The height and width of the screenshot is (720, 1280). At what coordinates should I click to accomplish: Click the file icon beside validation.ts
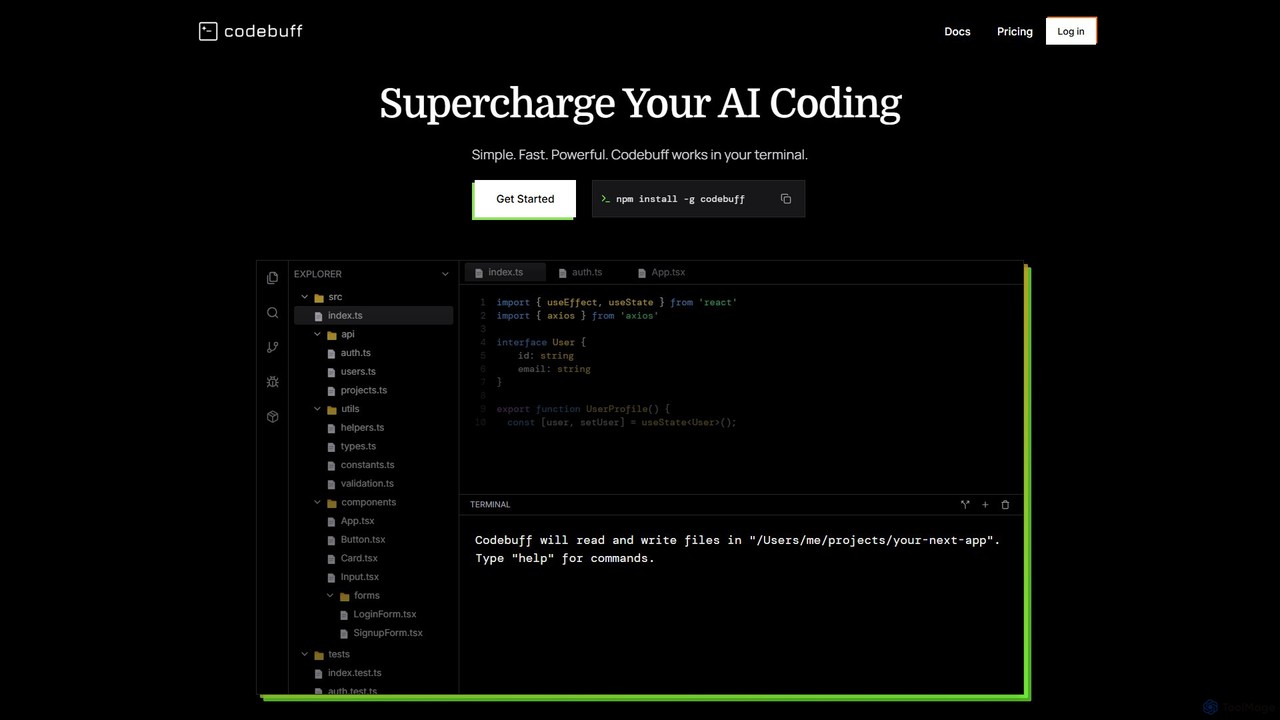(x=332, y=484)
